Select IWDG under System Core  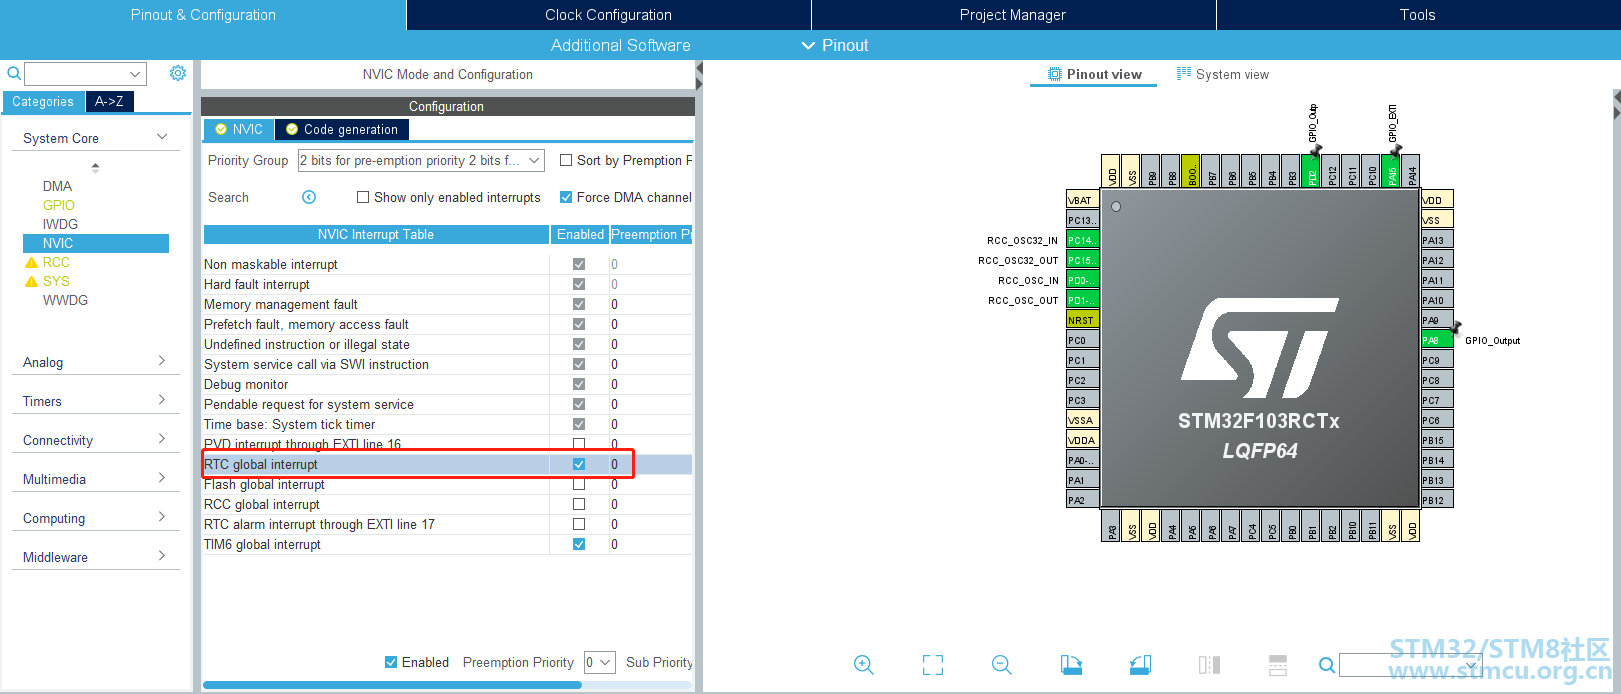click(60, 224)
